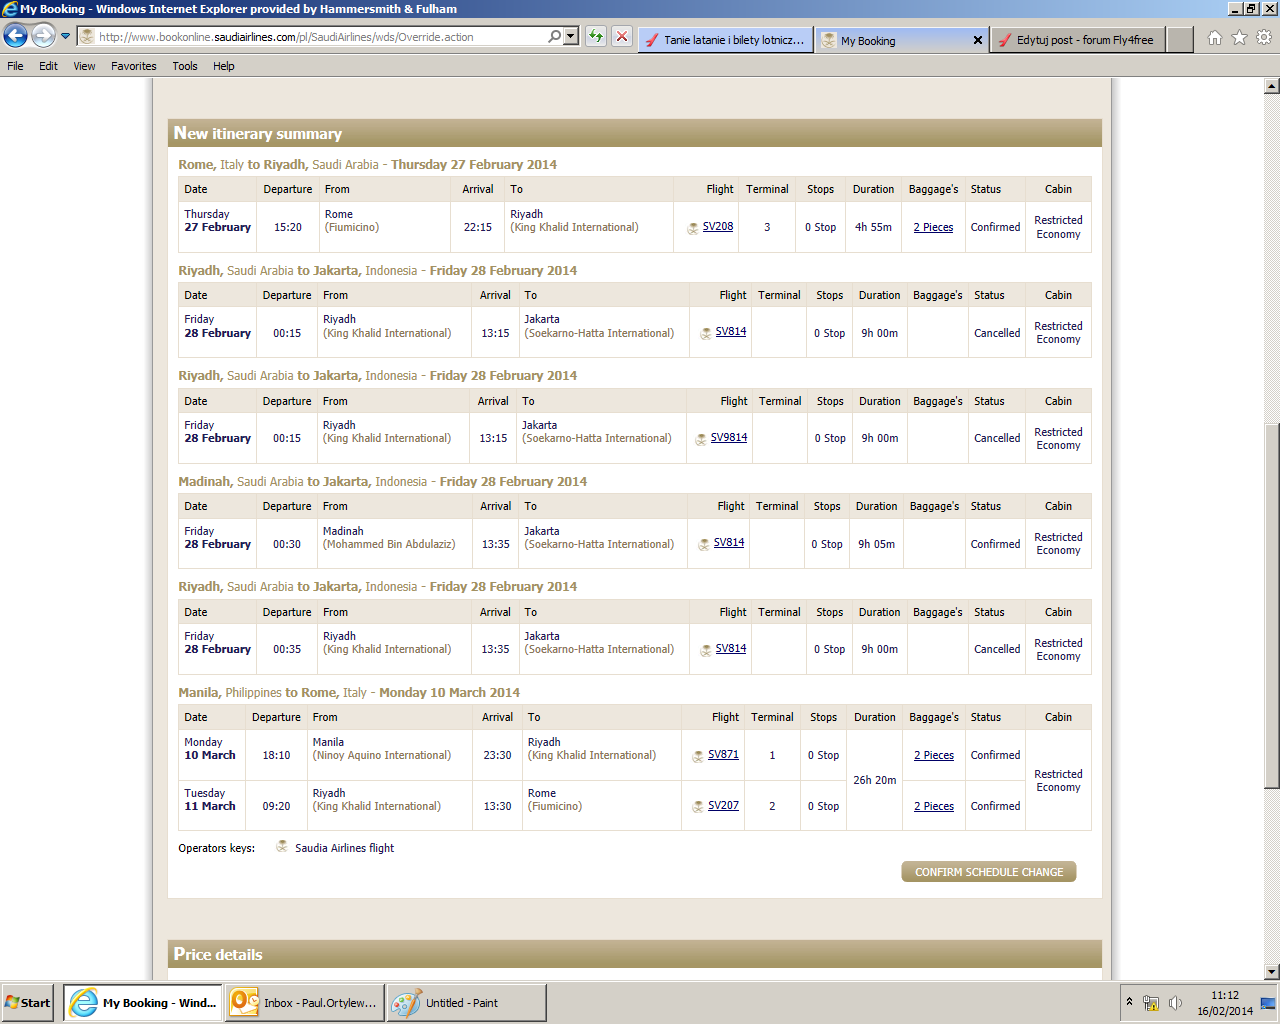The width and height of the screenshot is (1280, 1024).
Task: Click the Home icon
Action: click(1214, 38)
